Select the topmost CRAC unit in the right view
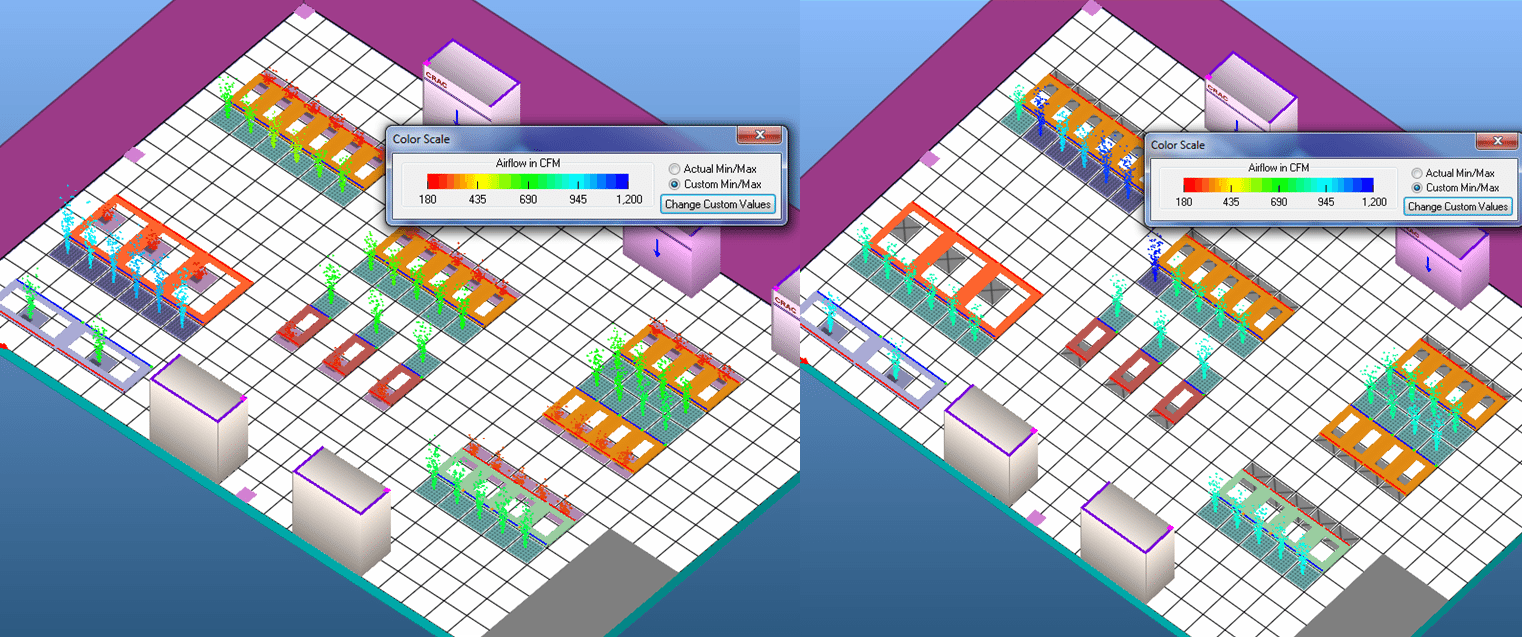Image resolution: width=1522 pixels, height=637 pixels. coord(1250,90)
